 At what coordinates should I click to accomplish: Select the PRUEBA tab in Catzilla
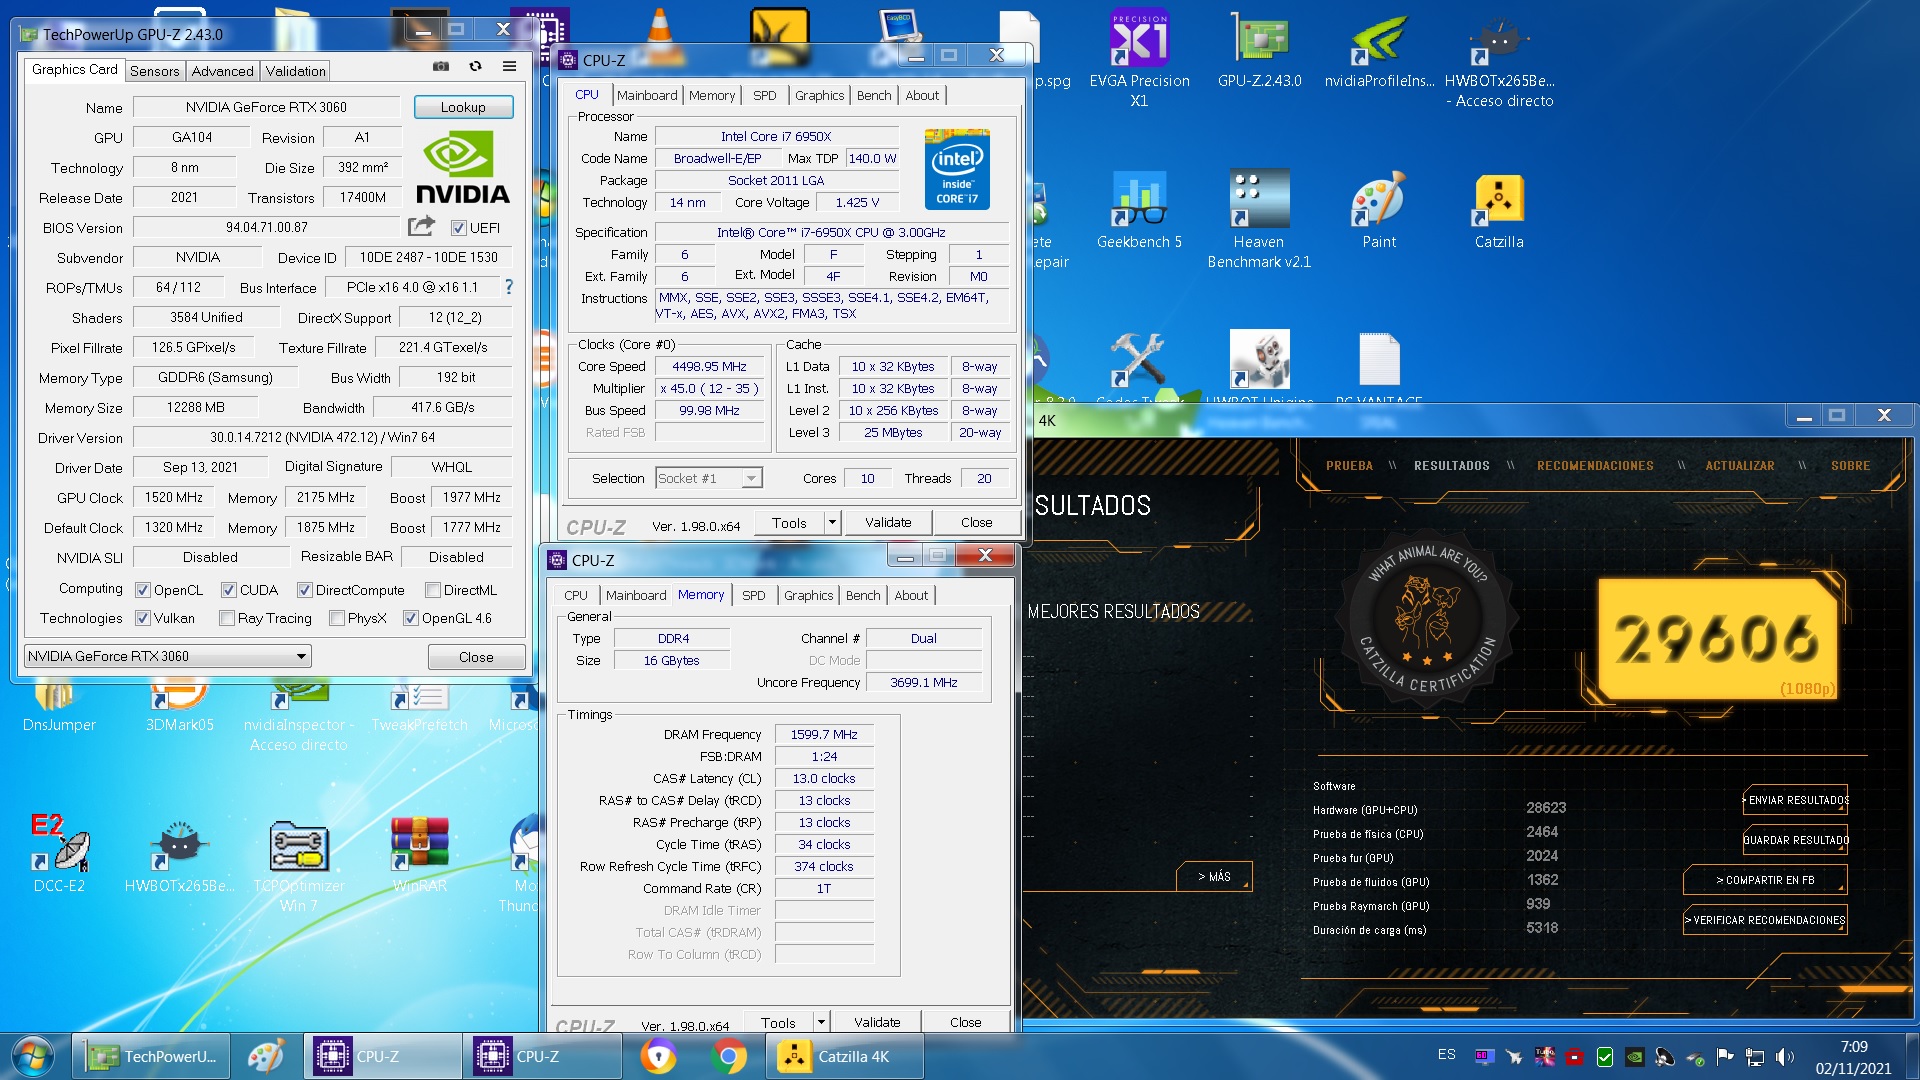(x=1349, y=466)
